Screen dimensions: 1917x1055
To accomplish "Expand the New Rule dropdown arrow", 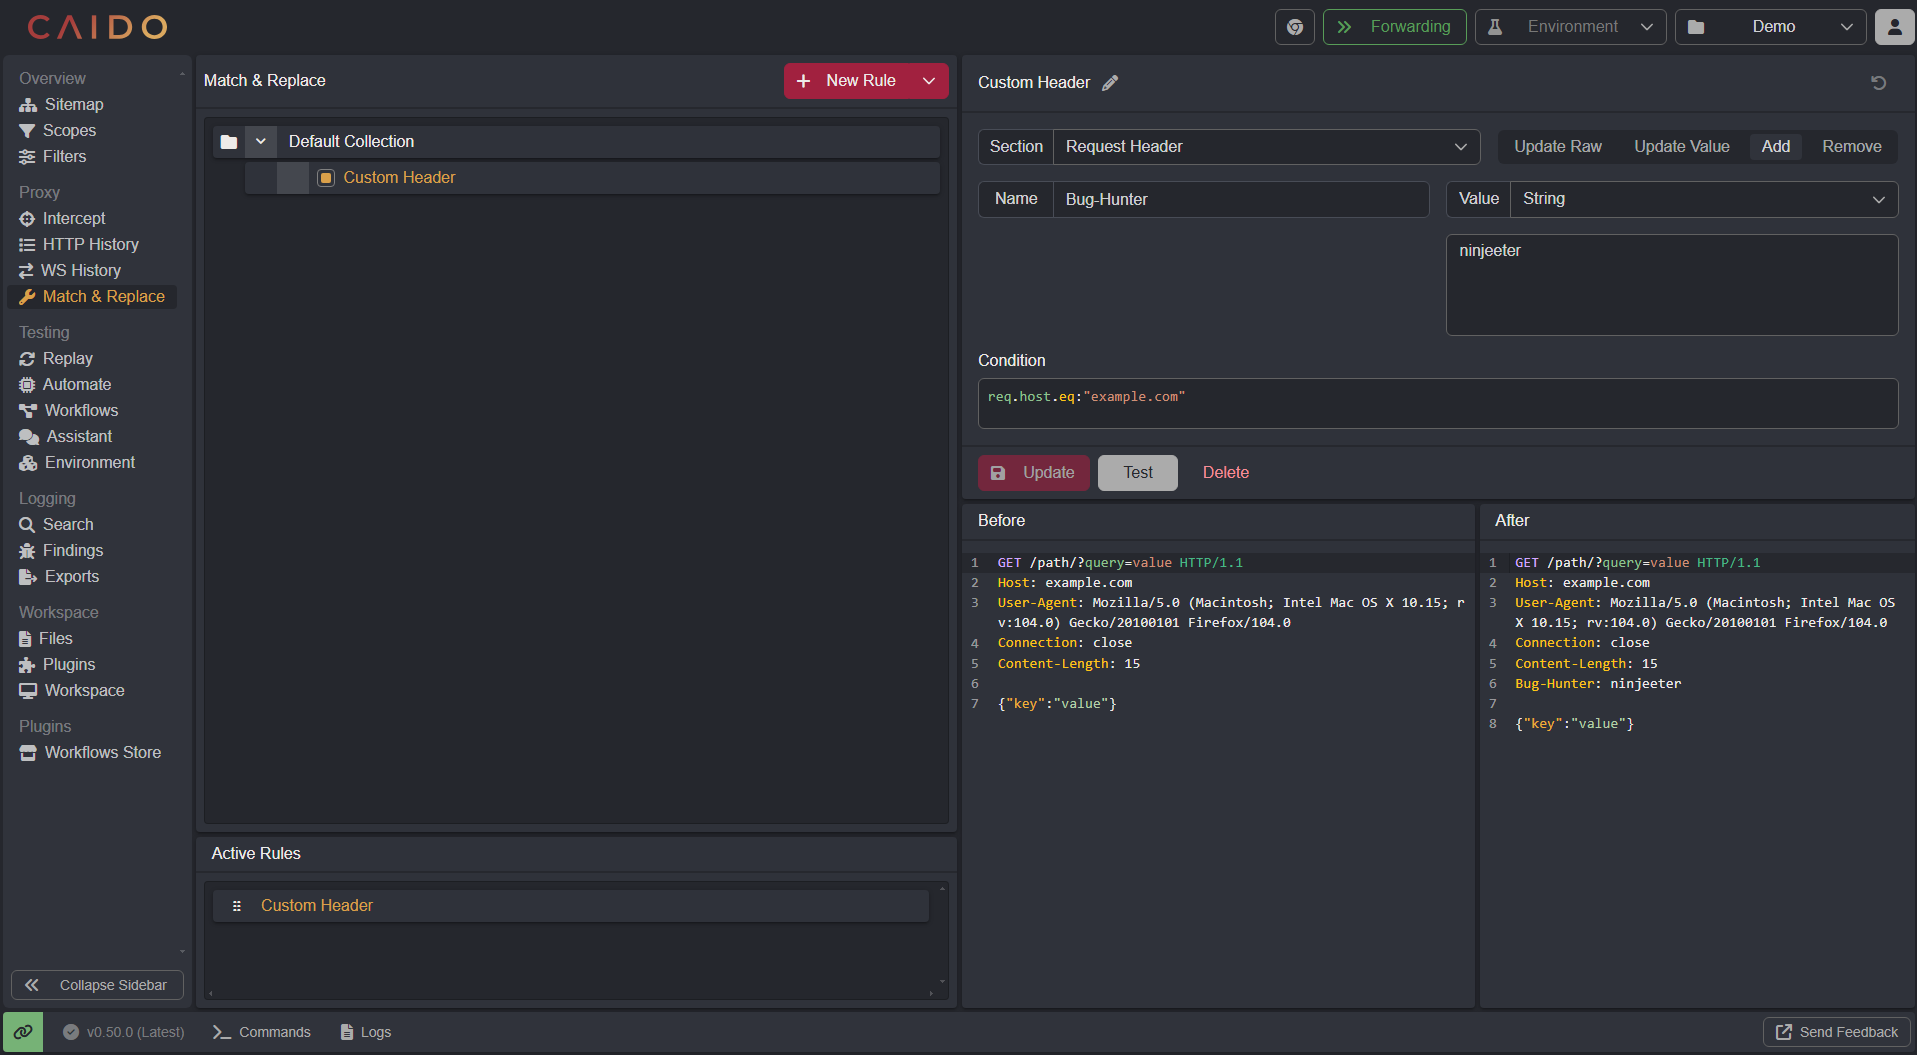I will pos(929,81).
